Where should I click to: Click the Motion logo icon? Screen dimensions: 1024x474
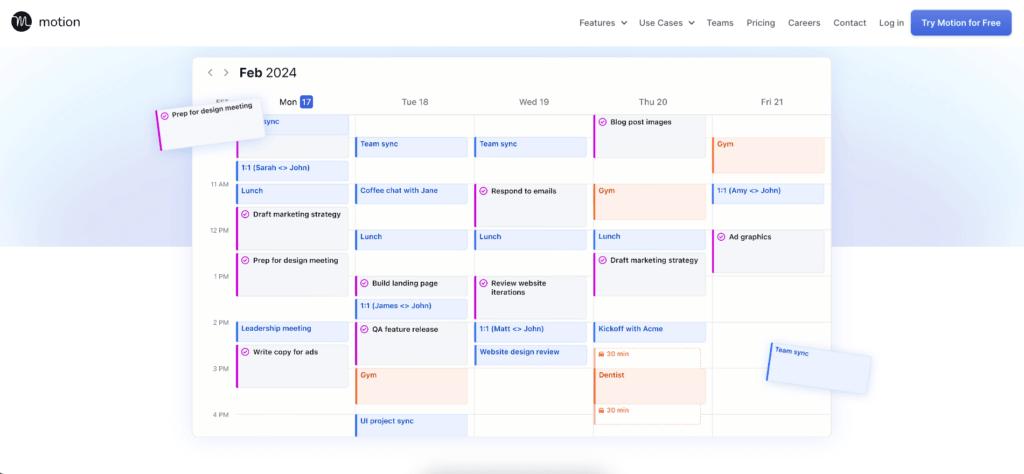point(22,22)
